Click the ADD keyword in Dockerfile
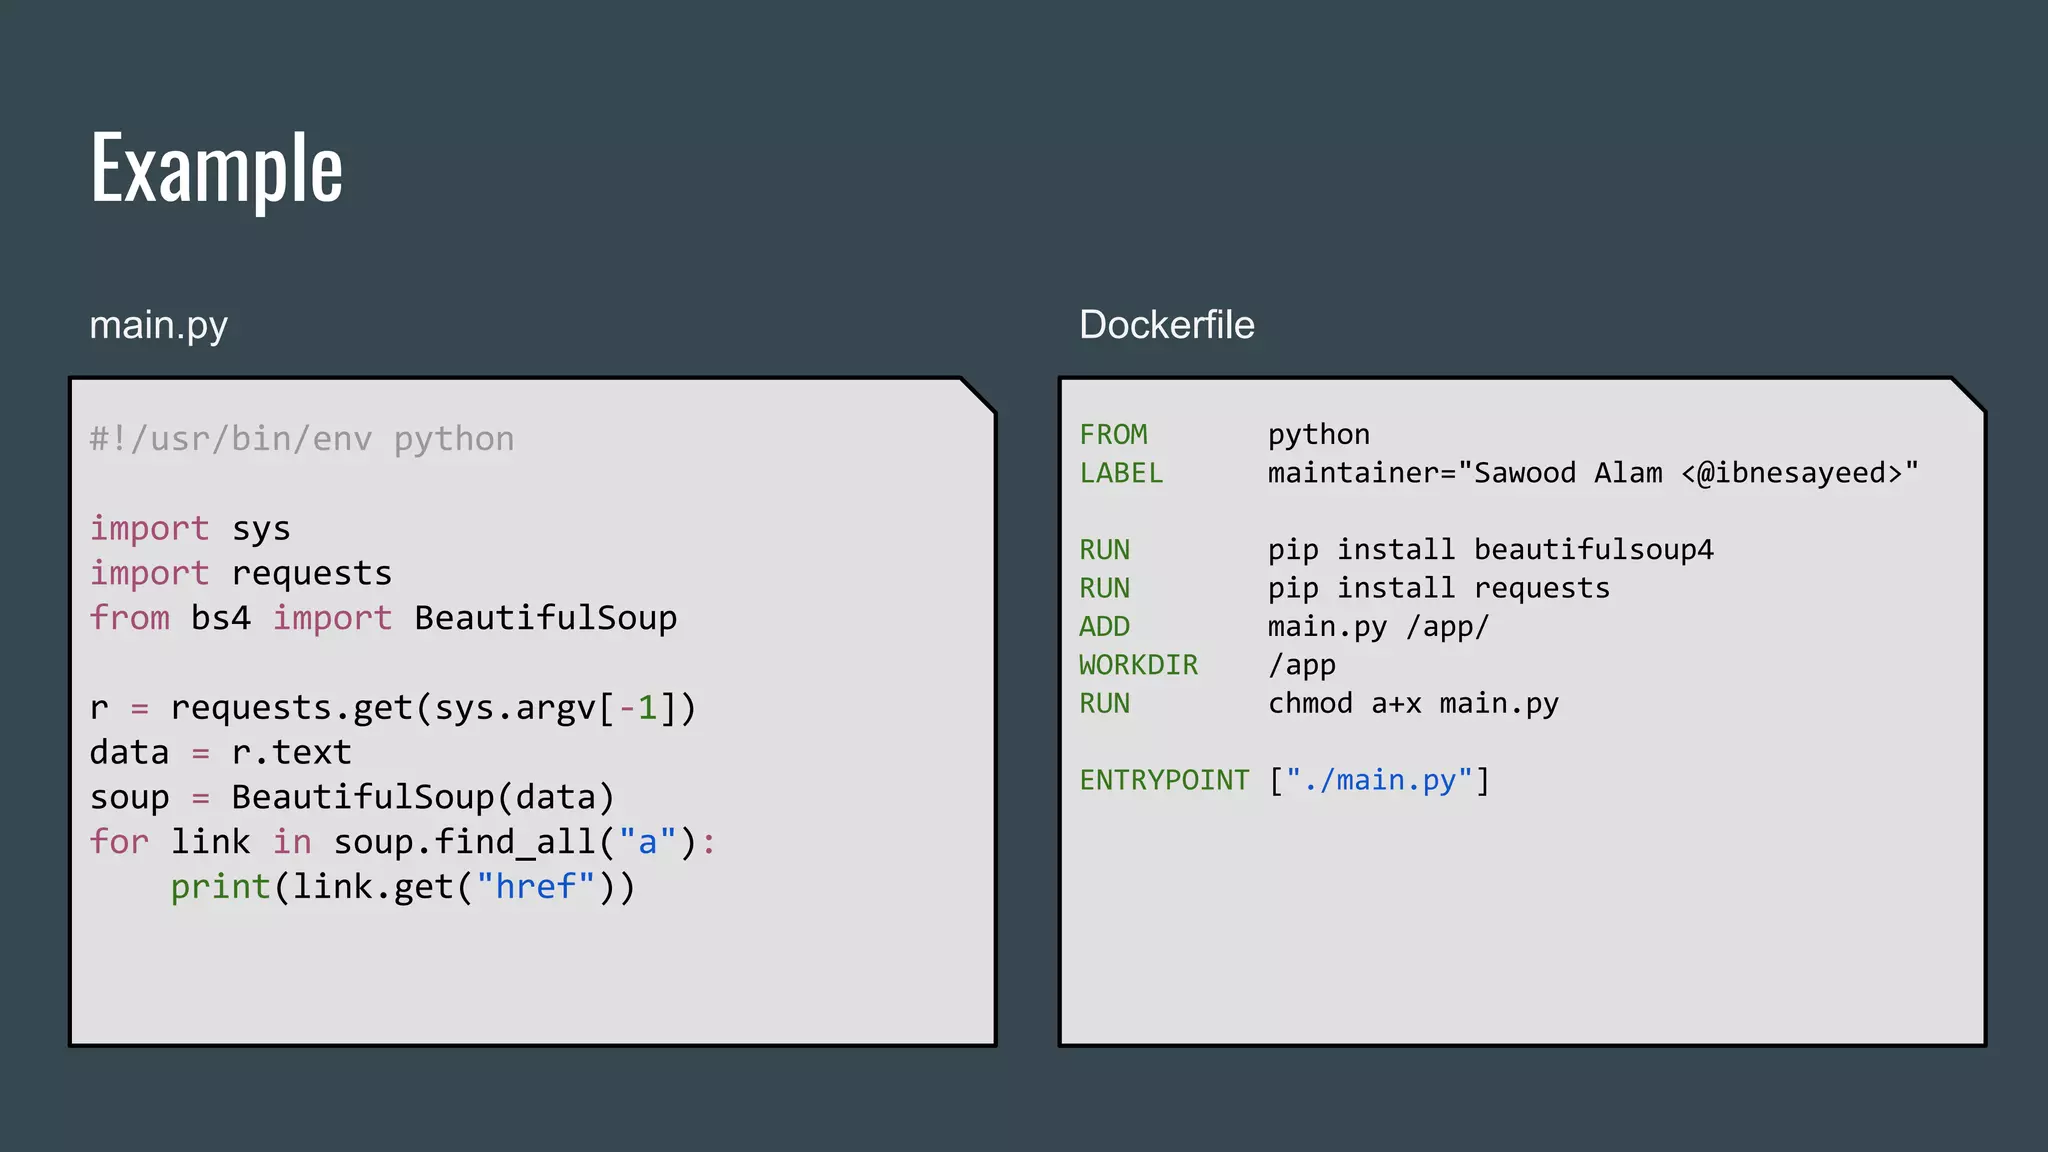2048x1152 pixels. click(1105, 626)
